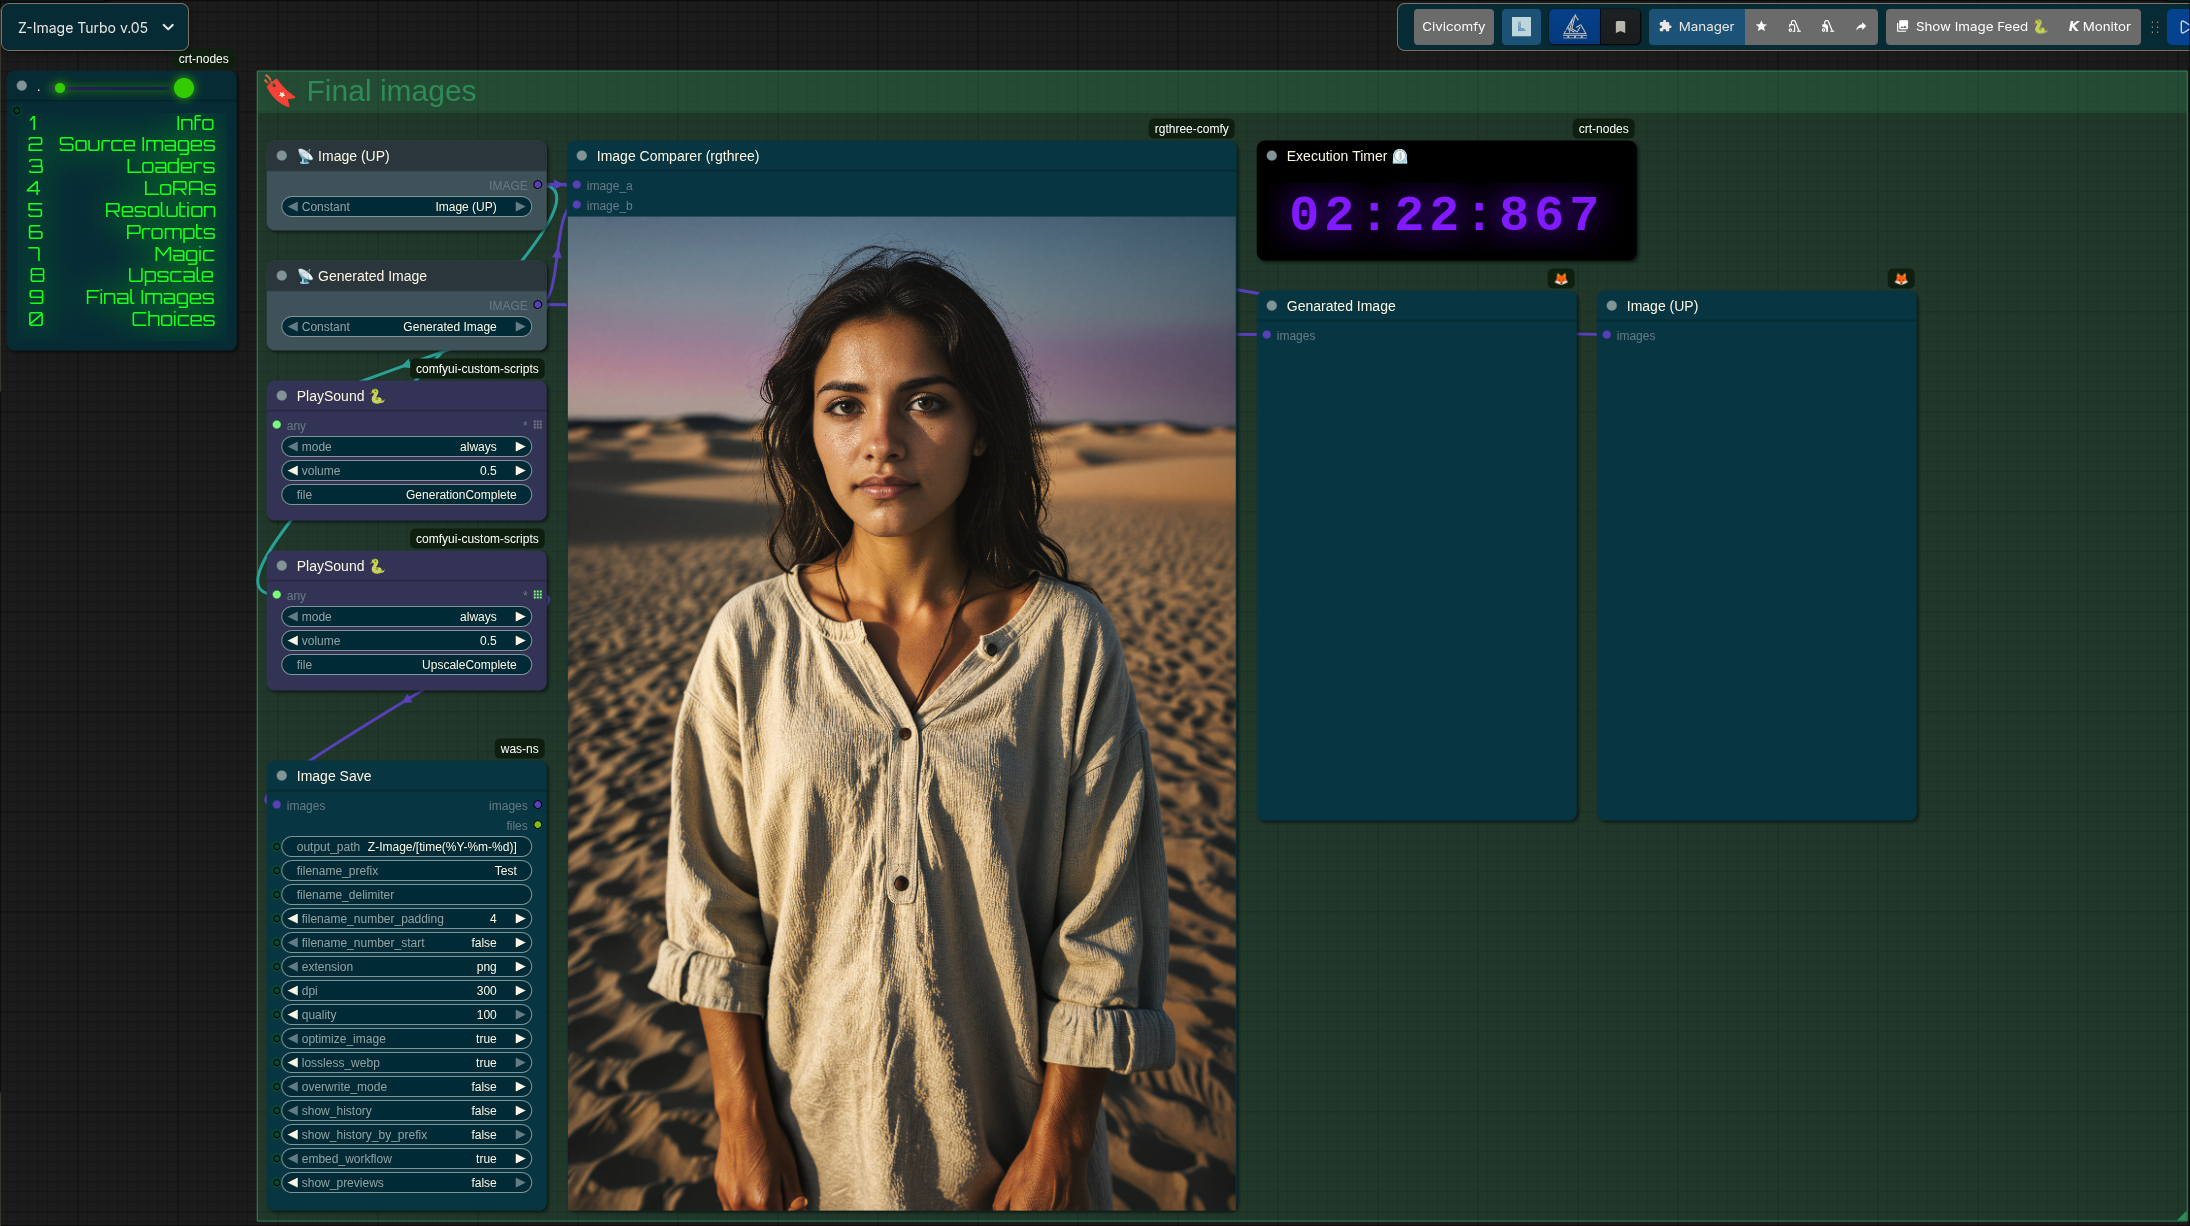Click the bookmark icon in top toolbar
Image resolution: width=2190 pixels, height=1226 pixels.
tap(1620, 27)
